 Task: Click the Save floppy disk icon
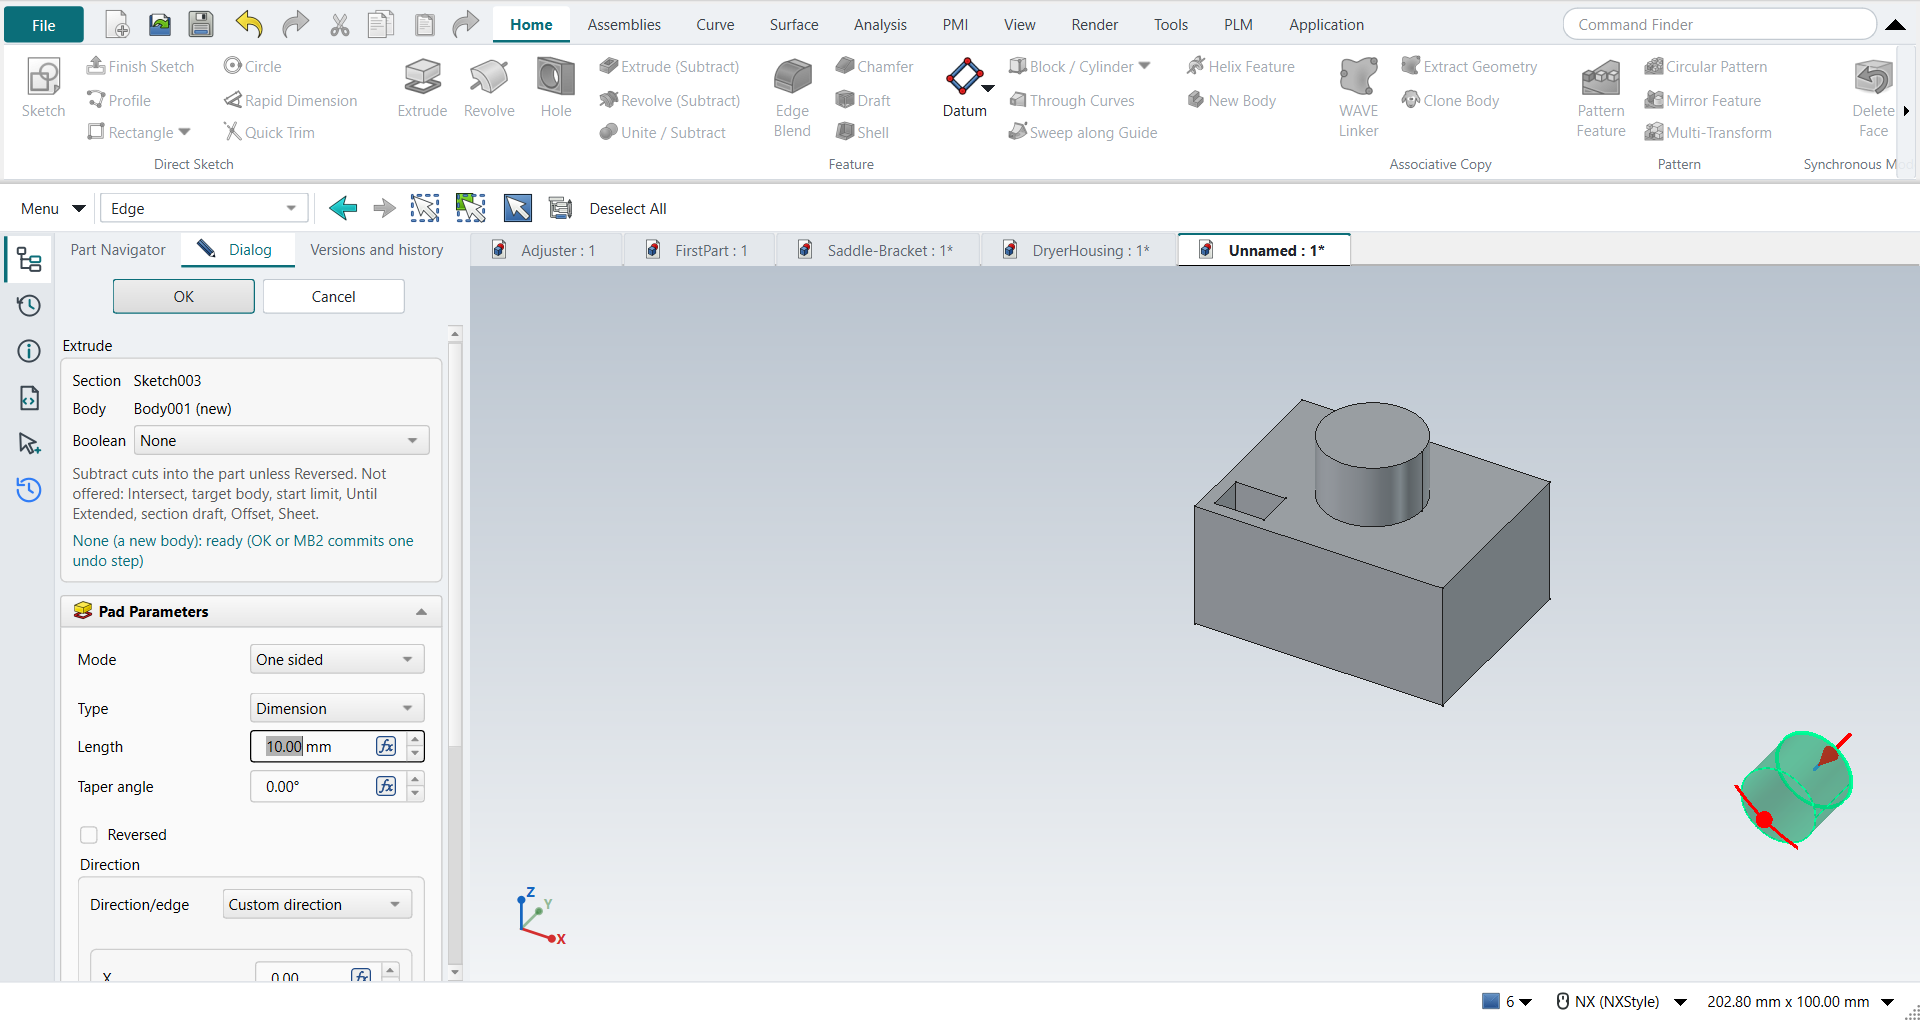[201, 24]
